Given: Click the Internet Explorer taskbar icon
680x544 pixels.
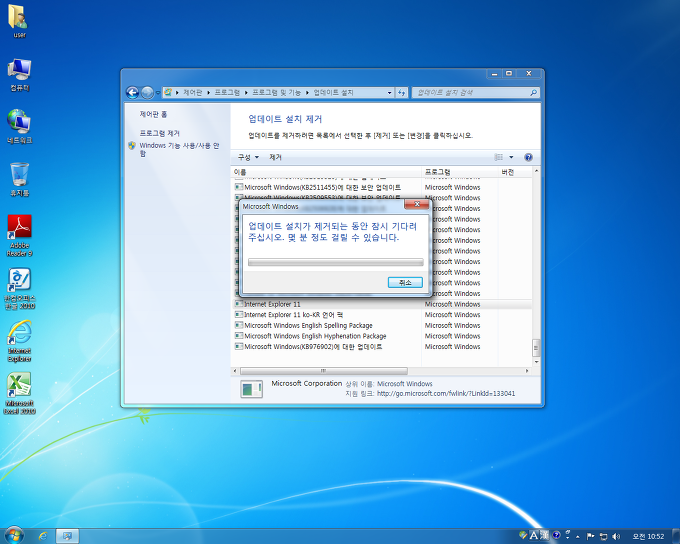Looking at the screenshot, I should (x=42, y=536).
